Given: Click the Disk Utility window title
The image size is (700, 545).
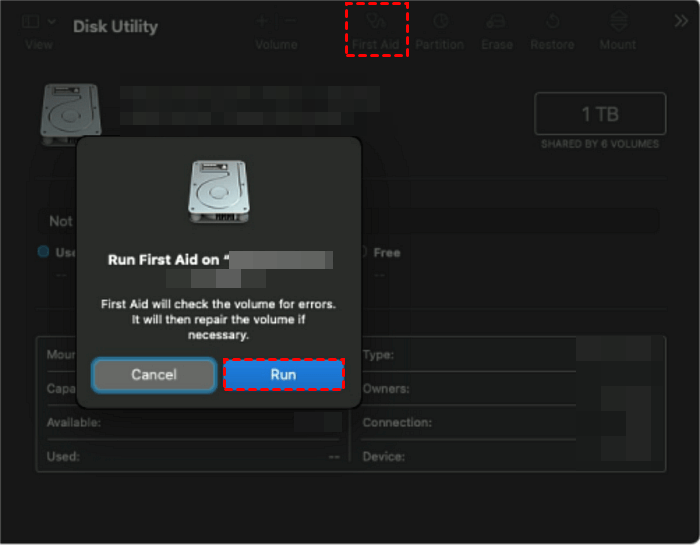Looking at the screenshot, I should click(116, 27).
